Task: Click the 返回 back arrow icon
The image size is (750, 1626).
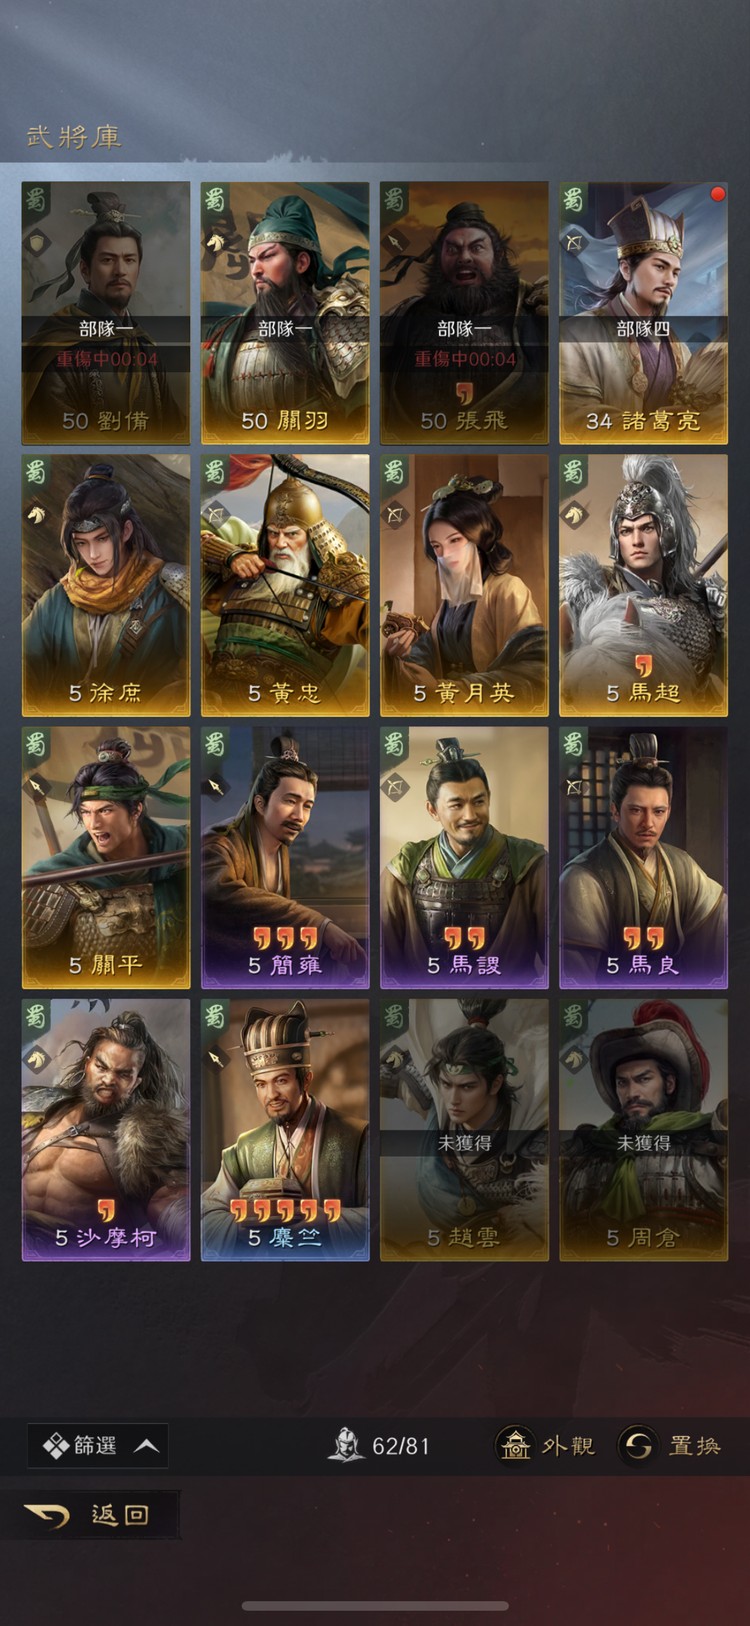Action: (x=47, y=1516)
